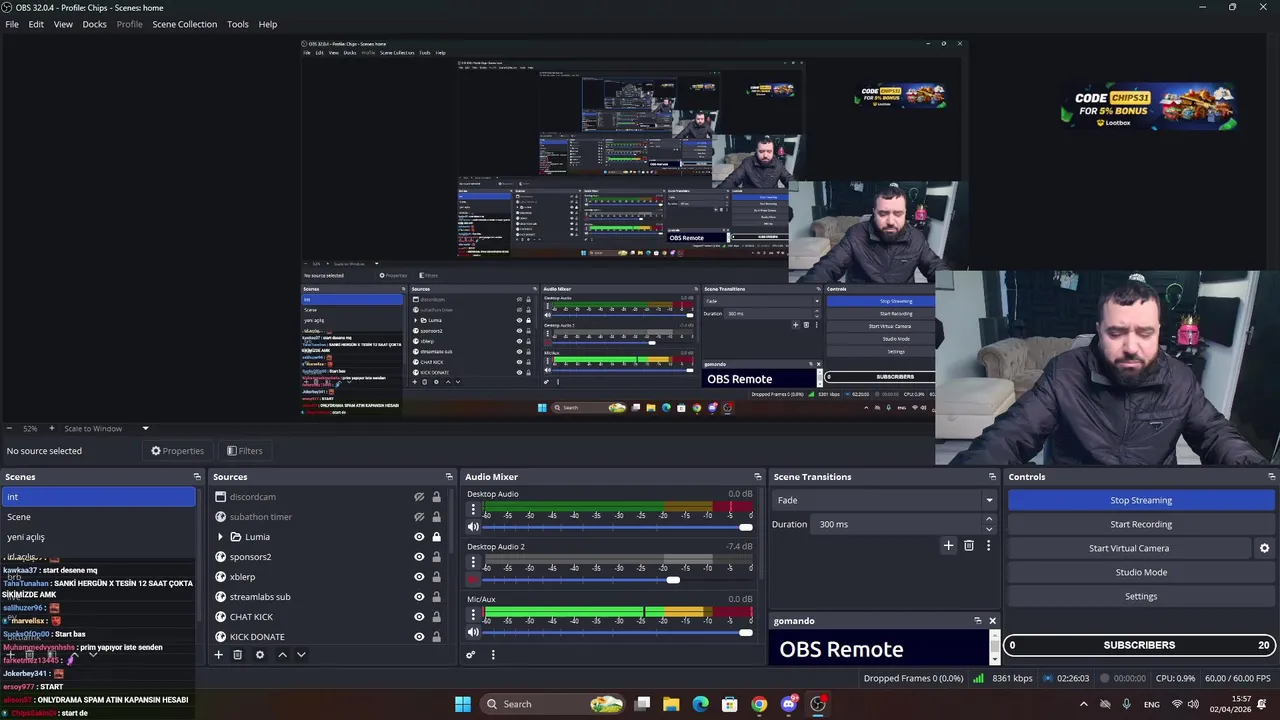Open Mic/Aux three-dot options
1280x720 pixels.
pos(473,615)
